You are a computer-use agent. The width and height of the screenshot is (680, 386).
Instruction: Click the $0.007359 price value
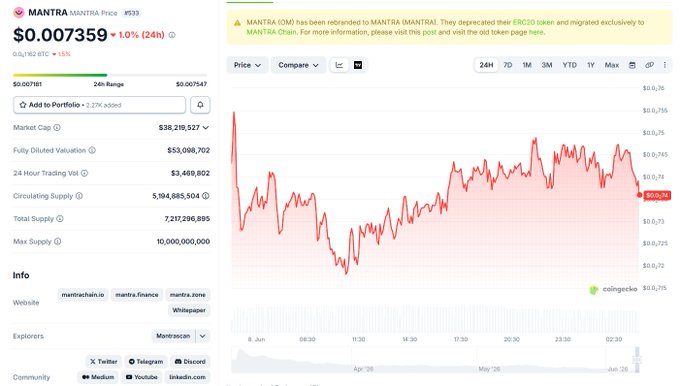coord(60,35)
